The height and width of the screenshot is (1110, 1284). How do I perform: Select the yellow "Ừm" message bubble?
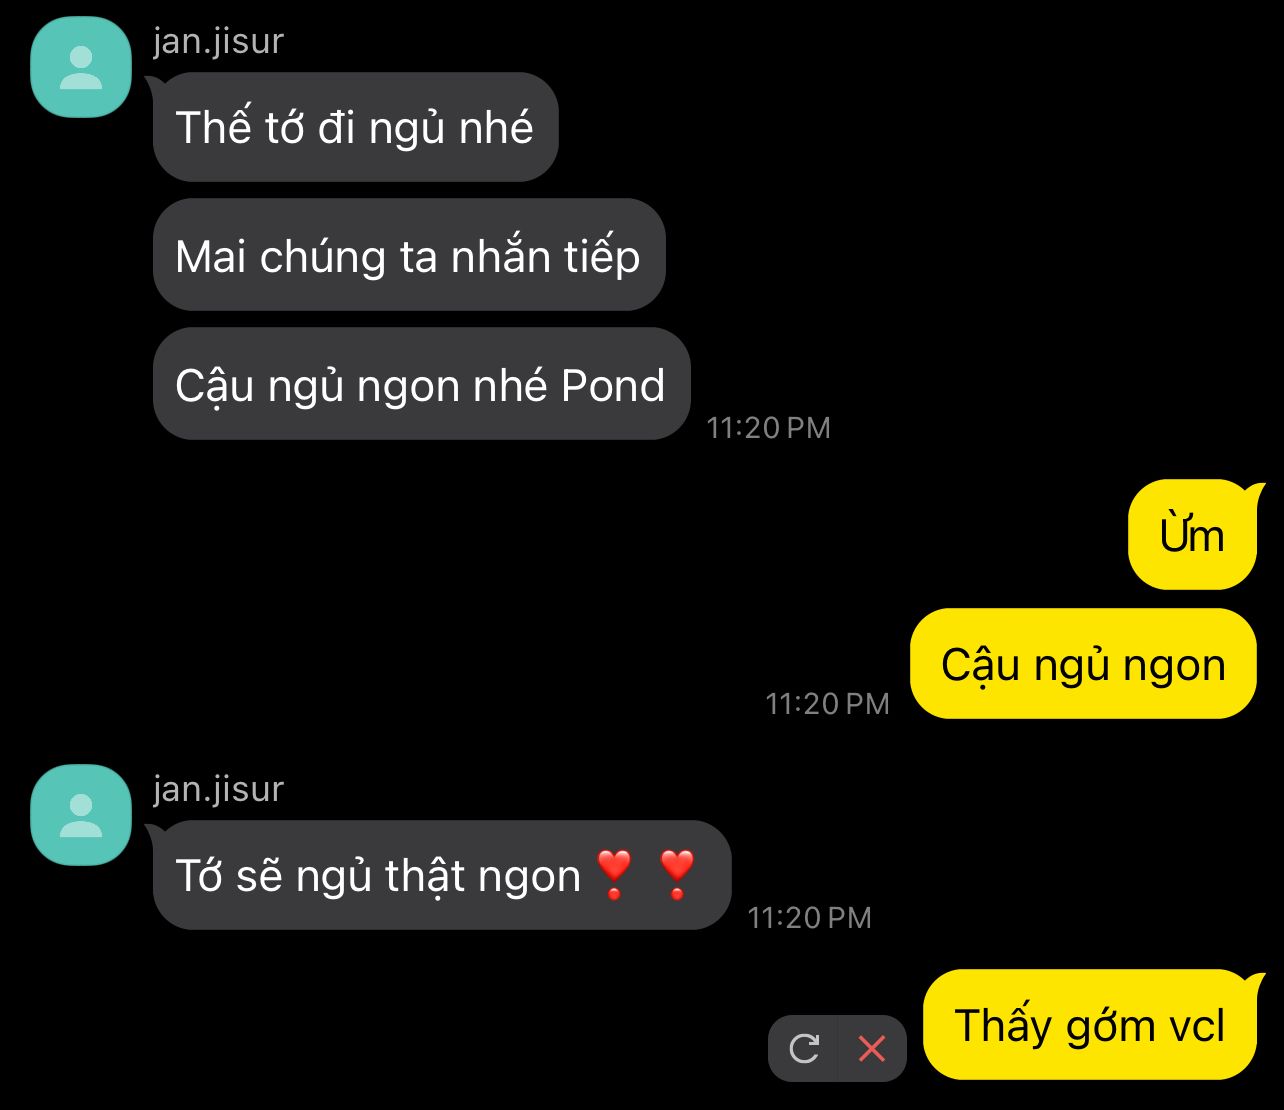pyautogui.click(x=1193, y=535)
